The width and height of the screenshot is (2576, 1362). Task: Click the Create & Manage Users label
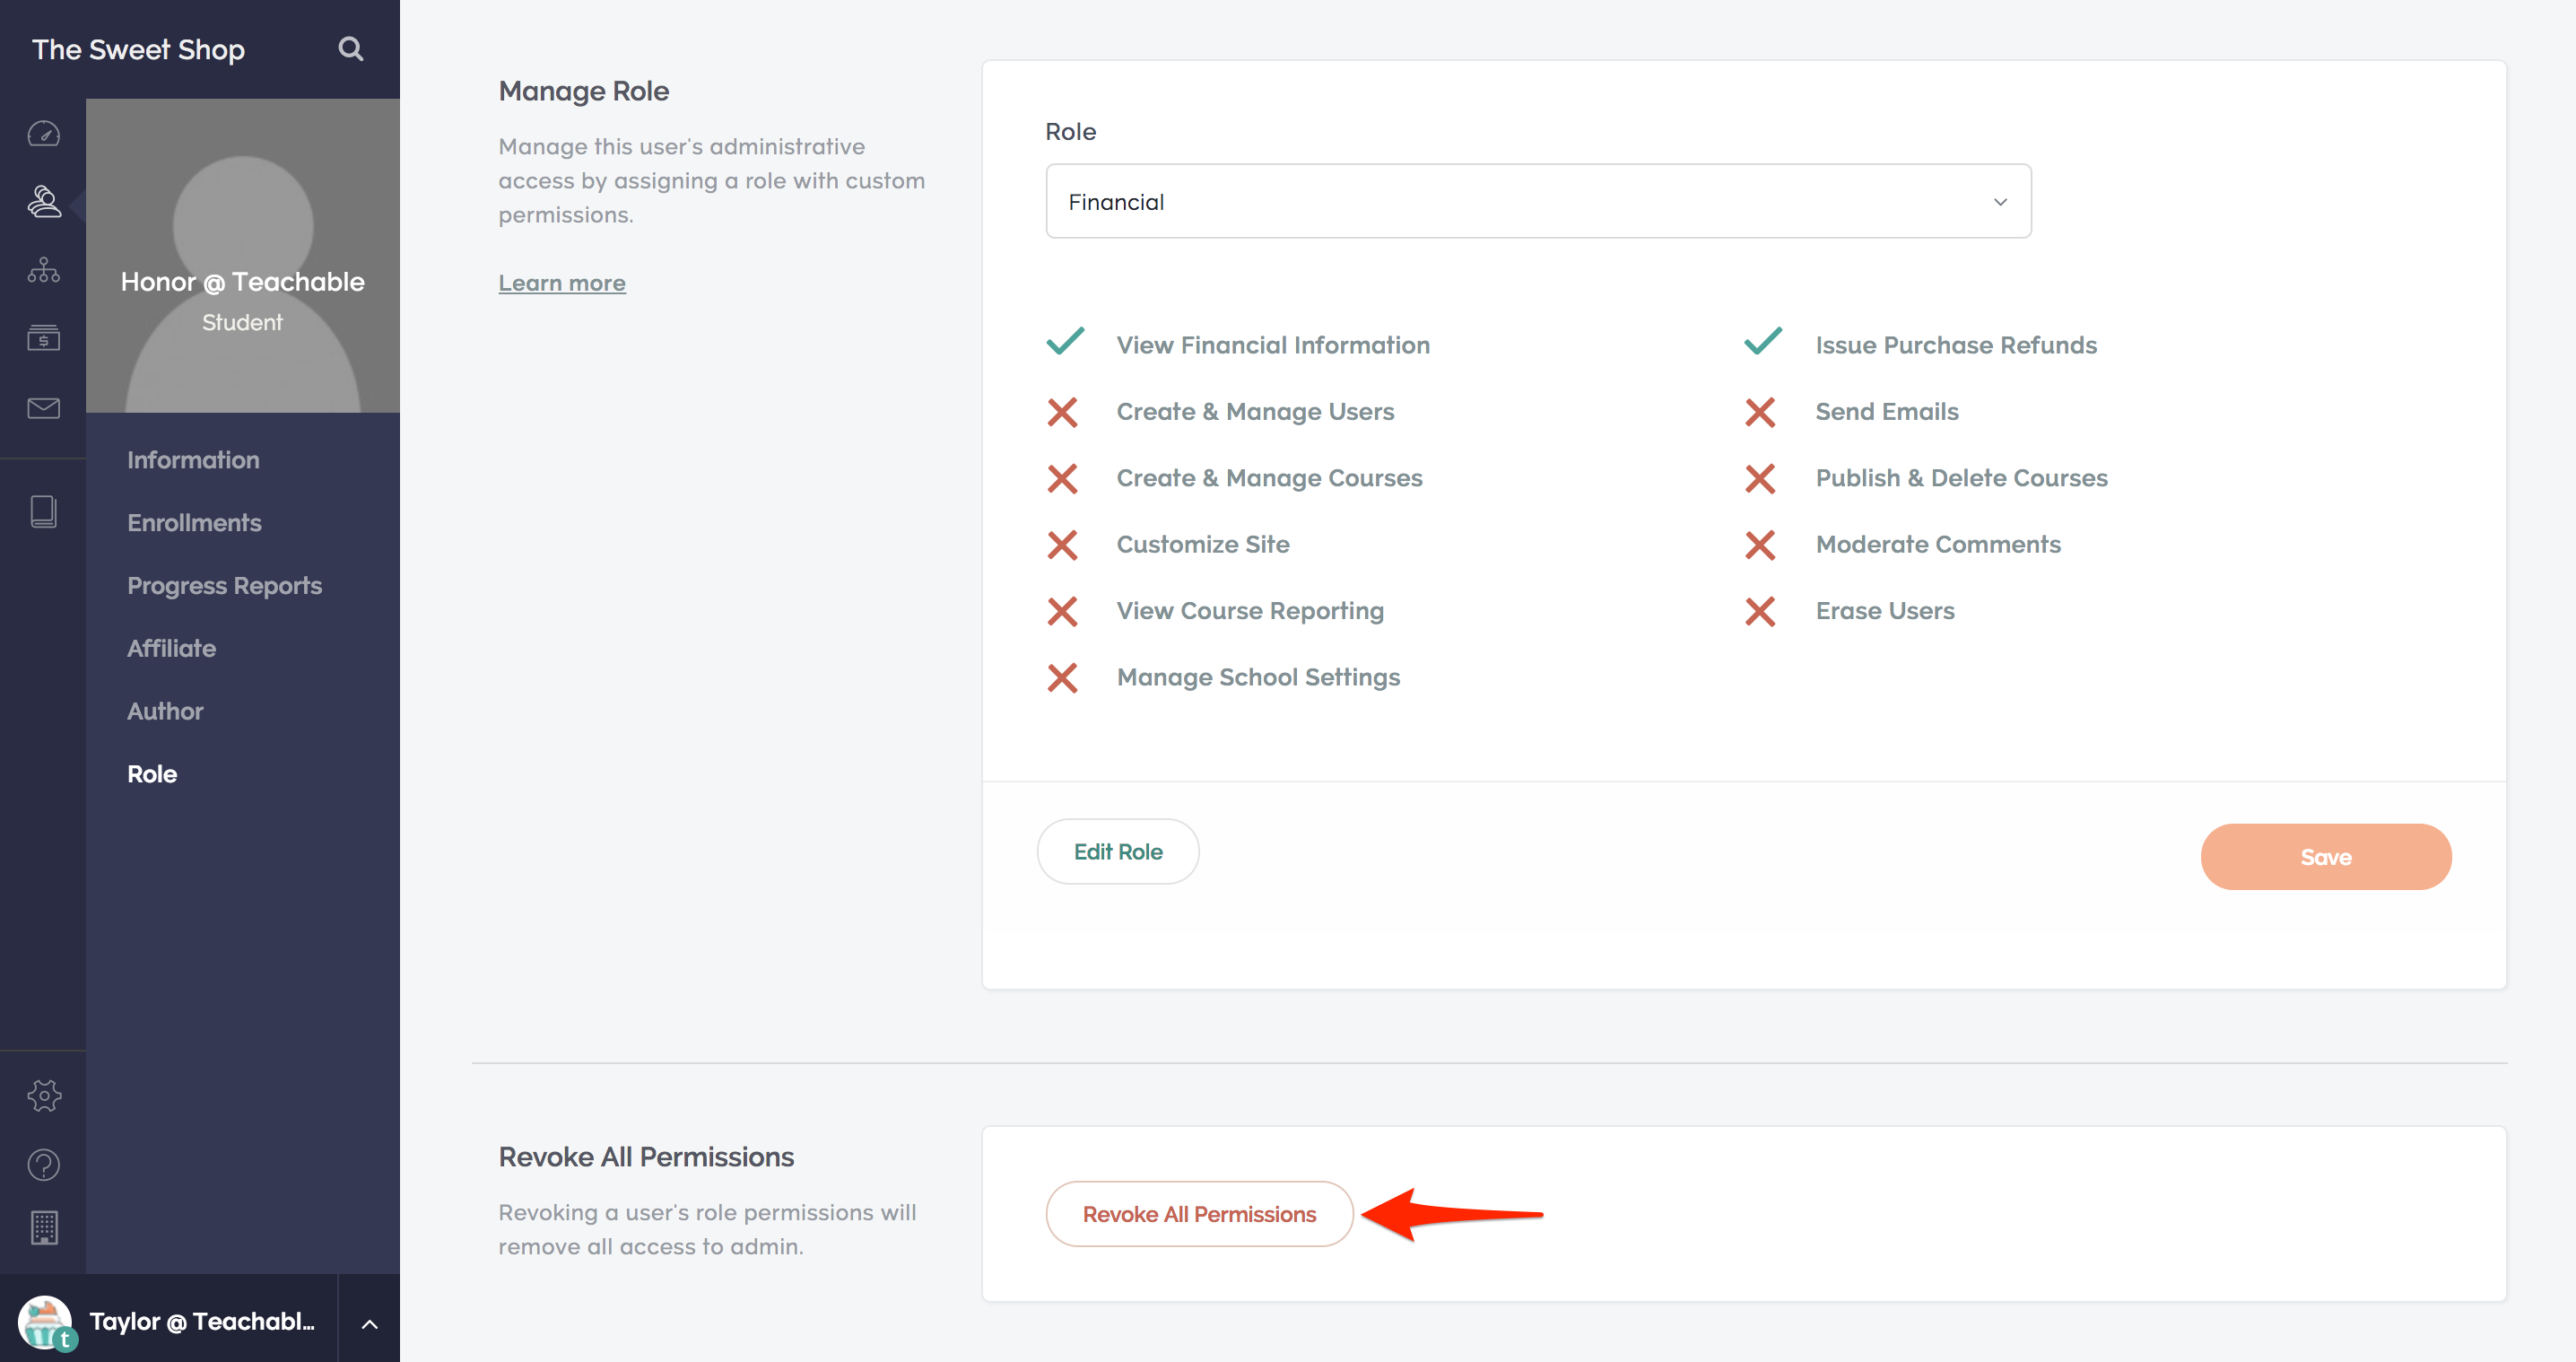pyautogui.click(x=1255, y=412)
